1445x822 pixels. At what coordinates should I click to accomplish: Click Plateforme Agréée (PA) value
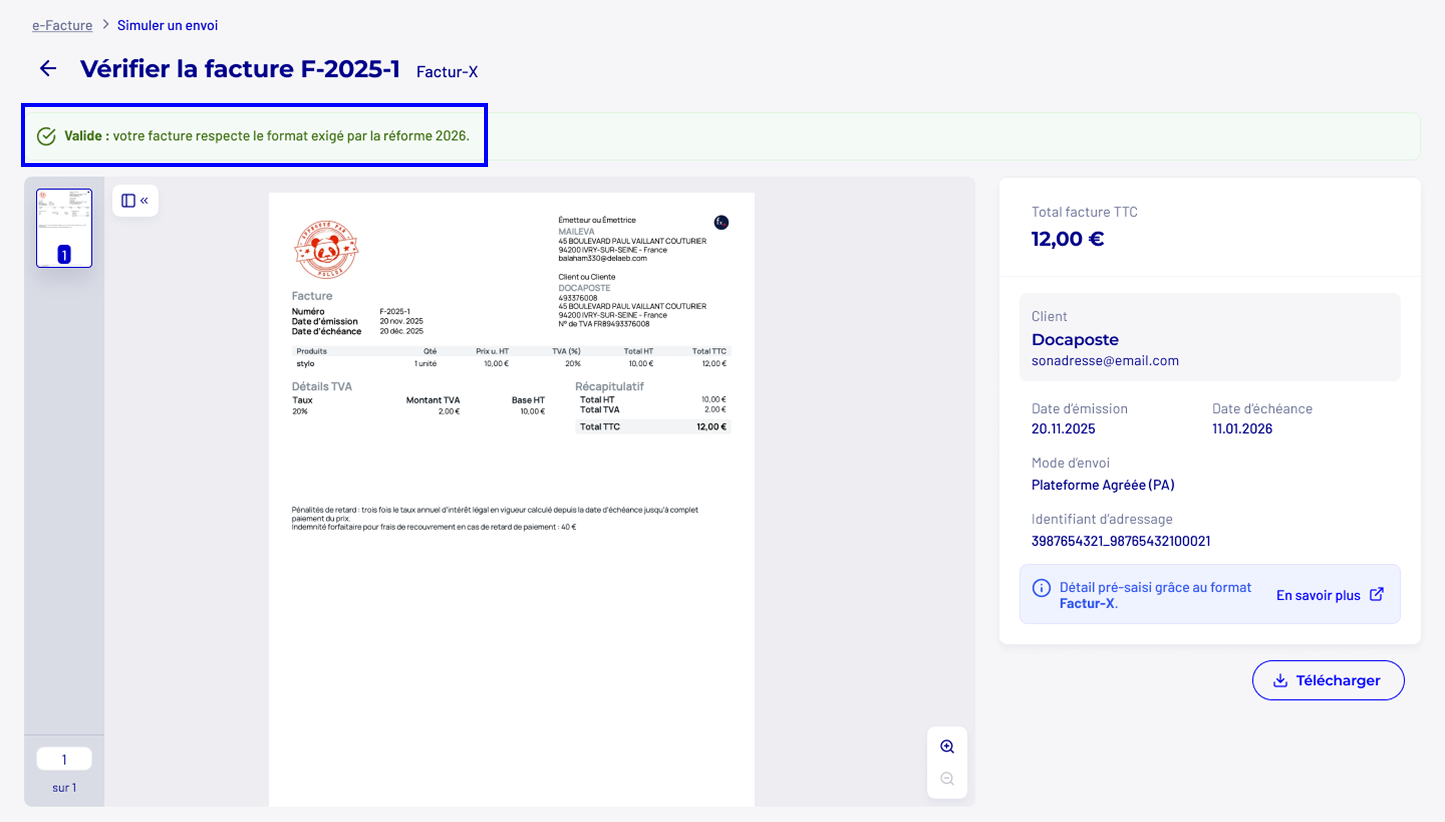pos(1103,485)
